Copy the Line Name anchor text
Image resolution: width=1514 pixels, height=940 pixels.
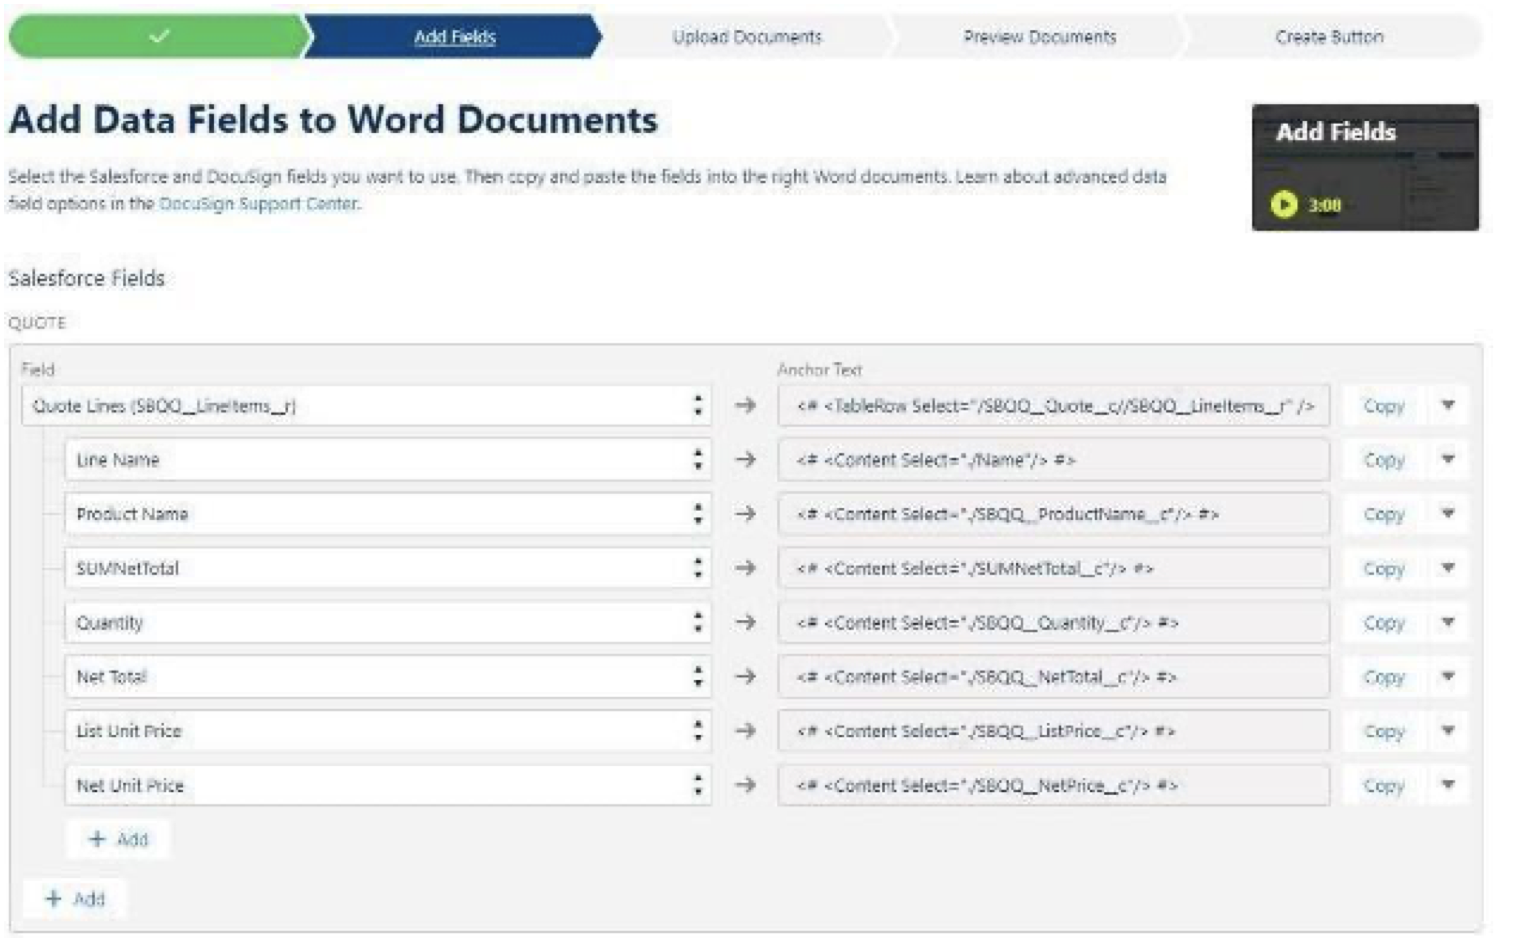pyautogui.click(x=1383, y=460)
